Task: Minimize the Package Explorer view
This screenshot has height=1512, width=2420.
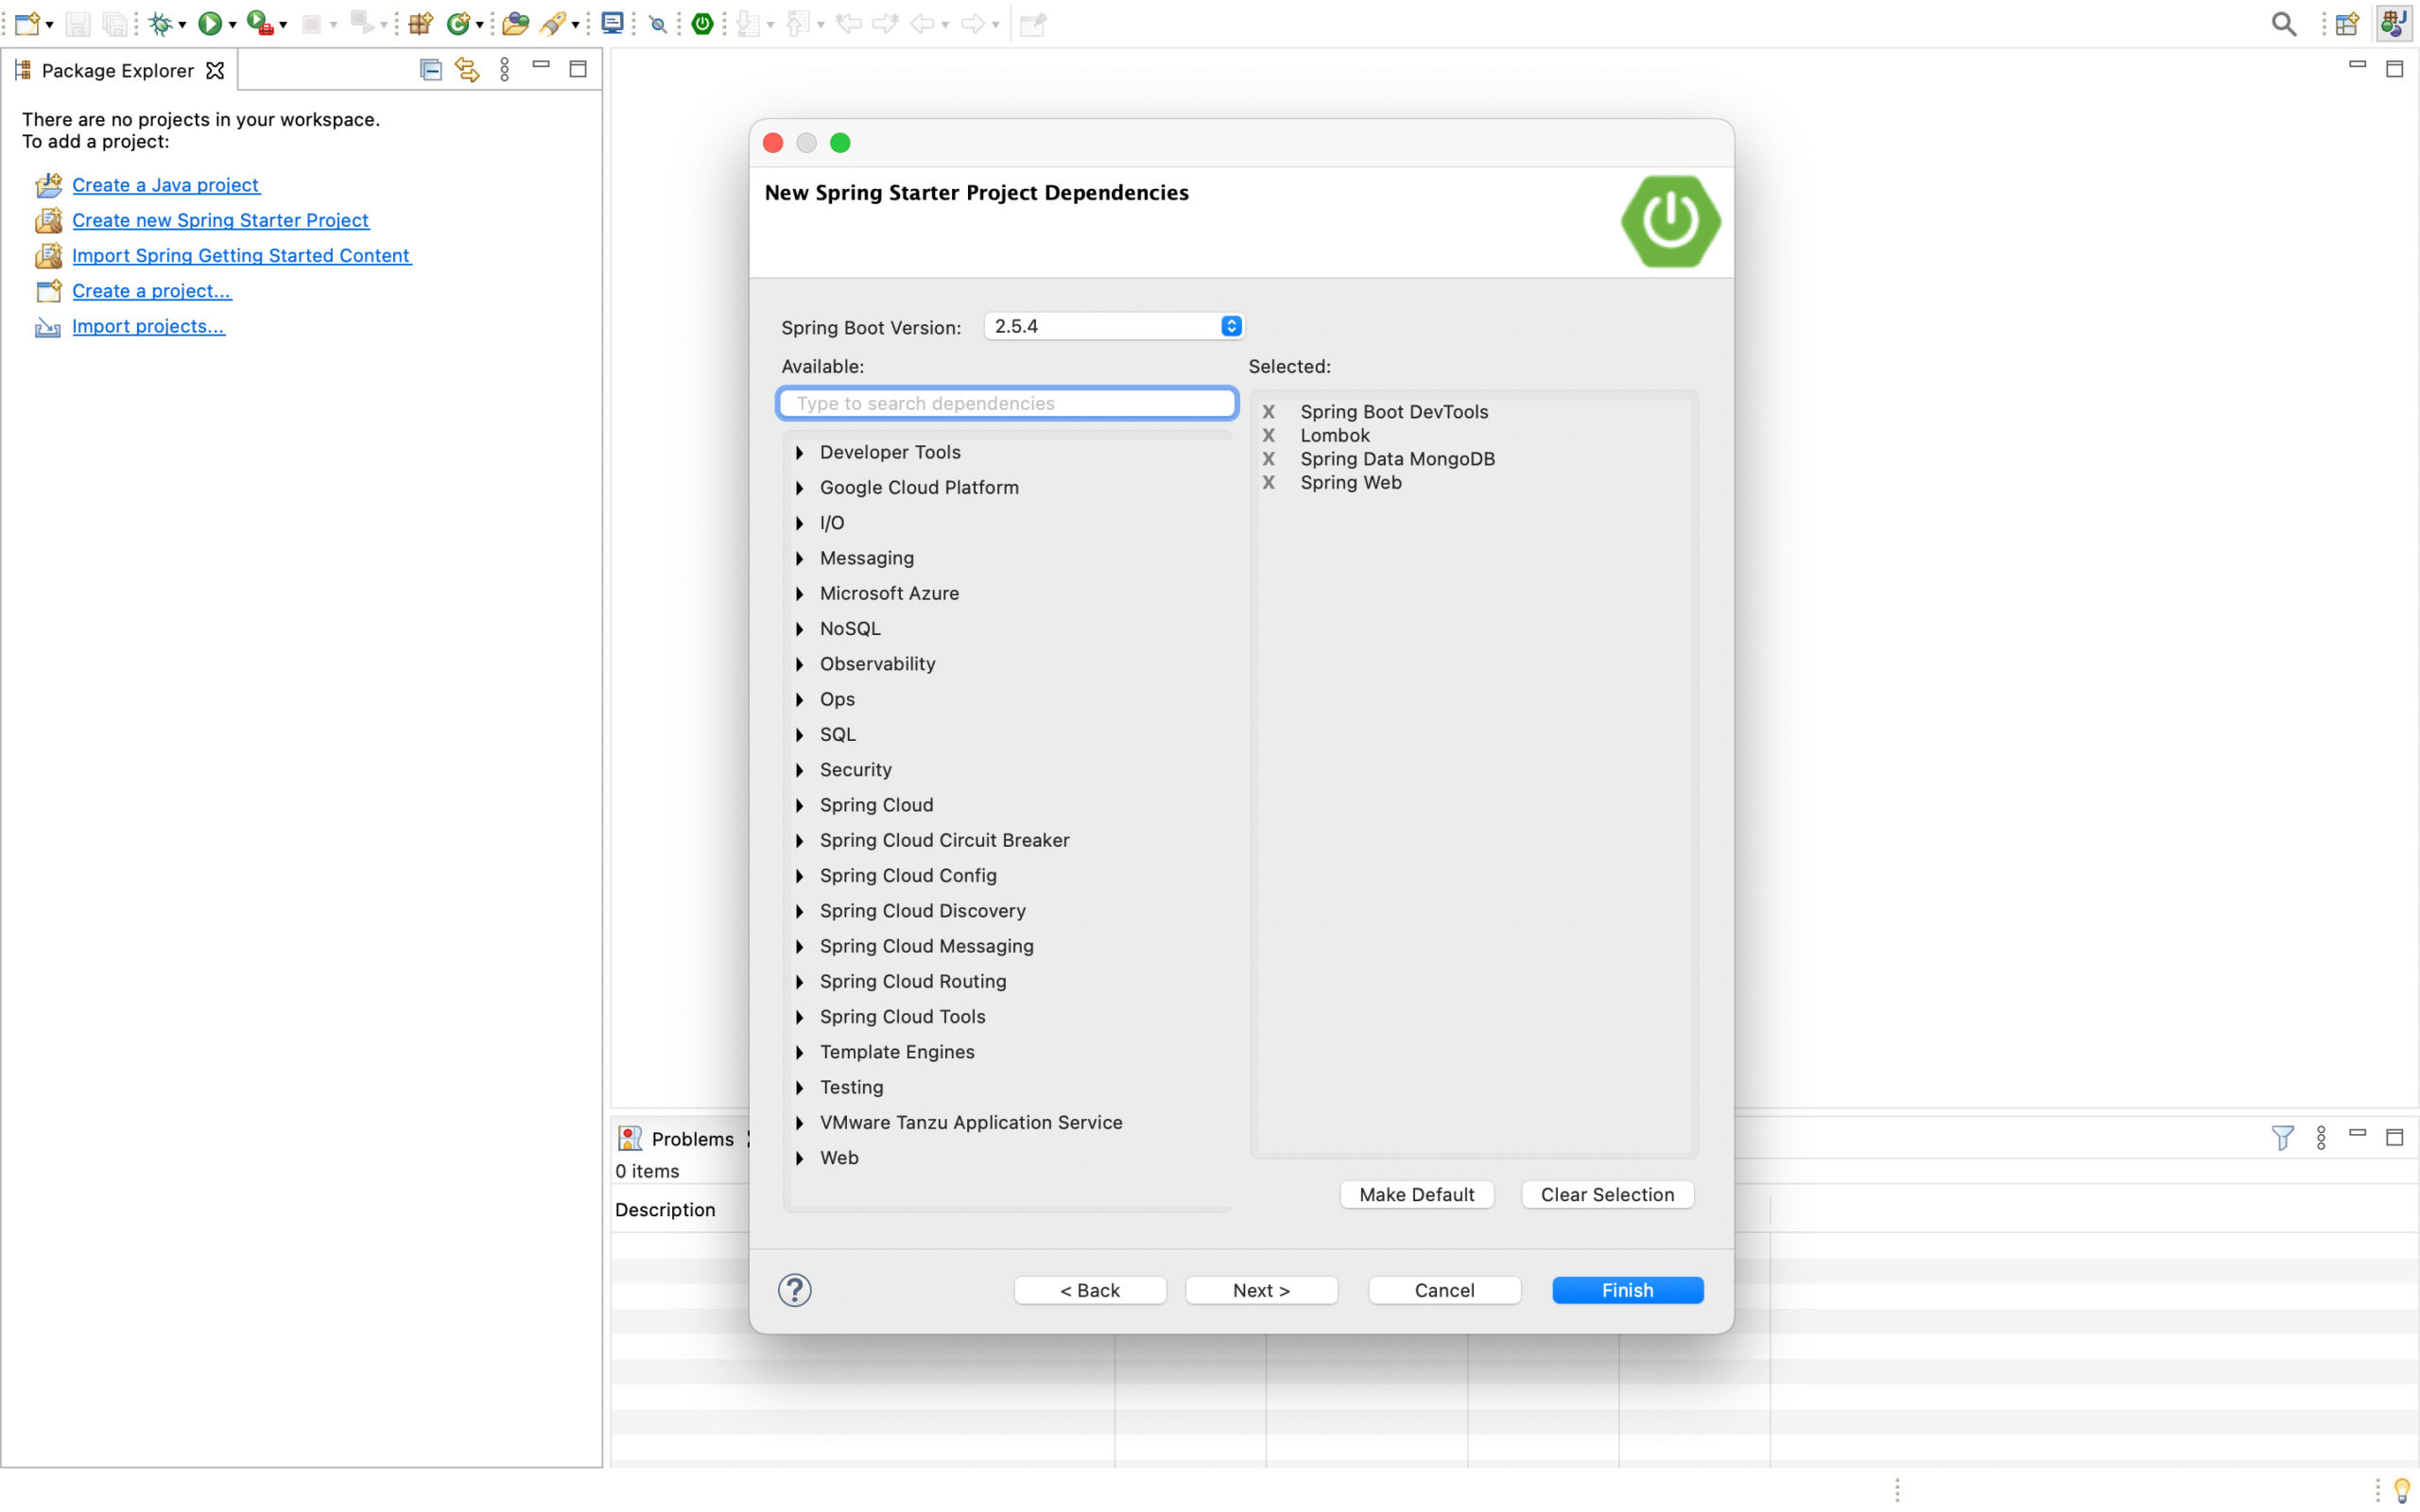Action: coord(541,65)
